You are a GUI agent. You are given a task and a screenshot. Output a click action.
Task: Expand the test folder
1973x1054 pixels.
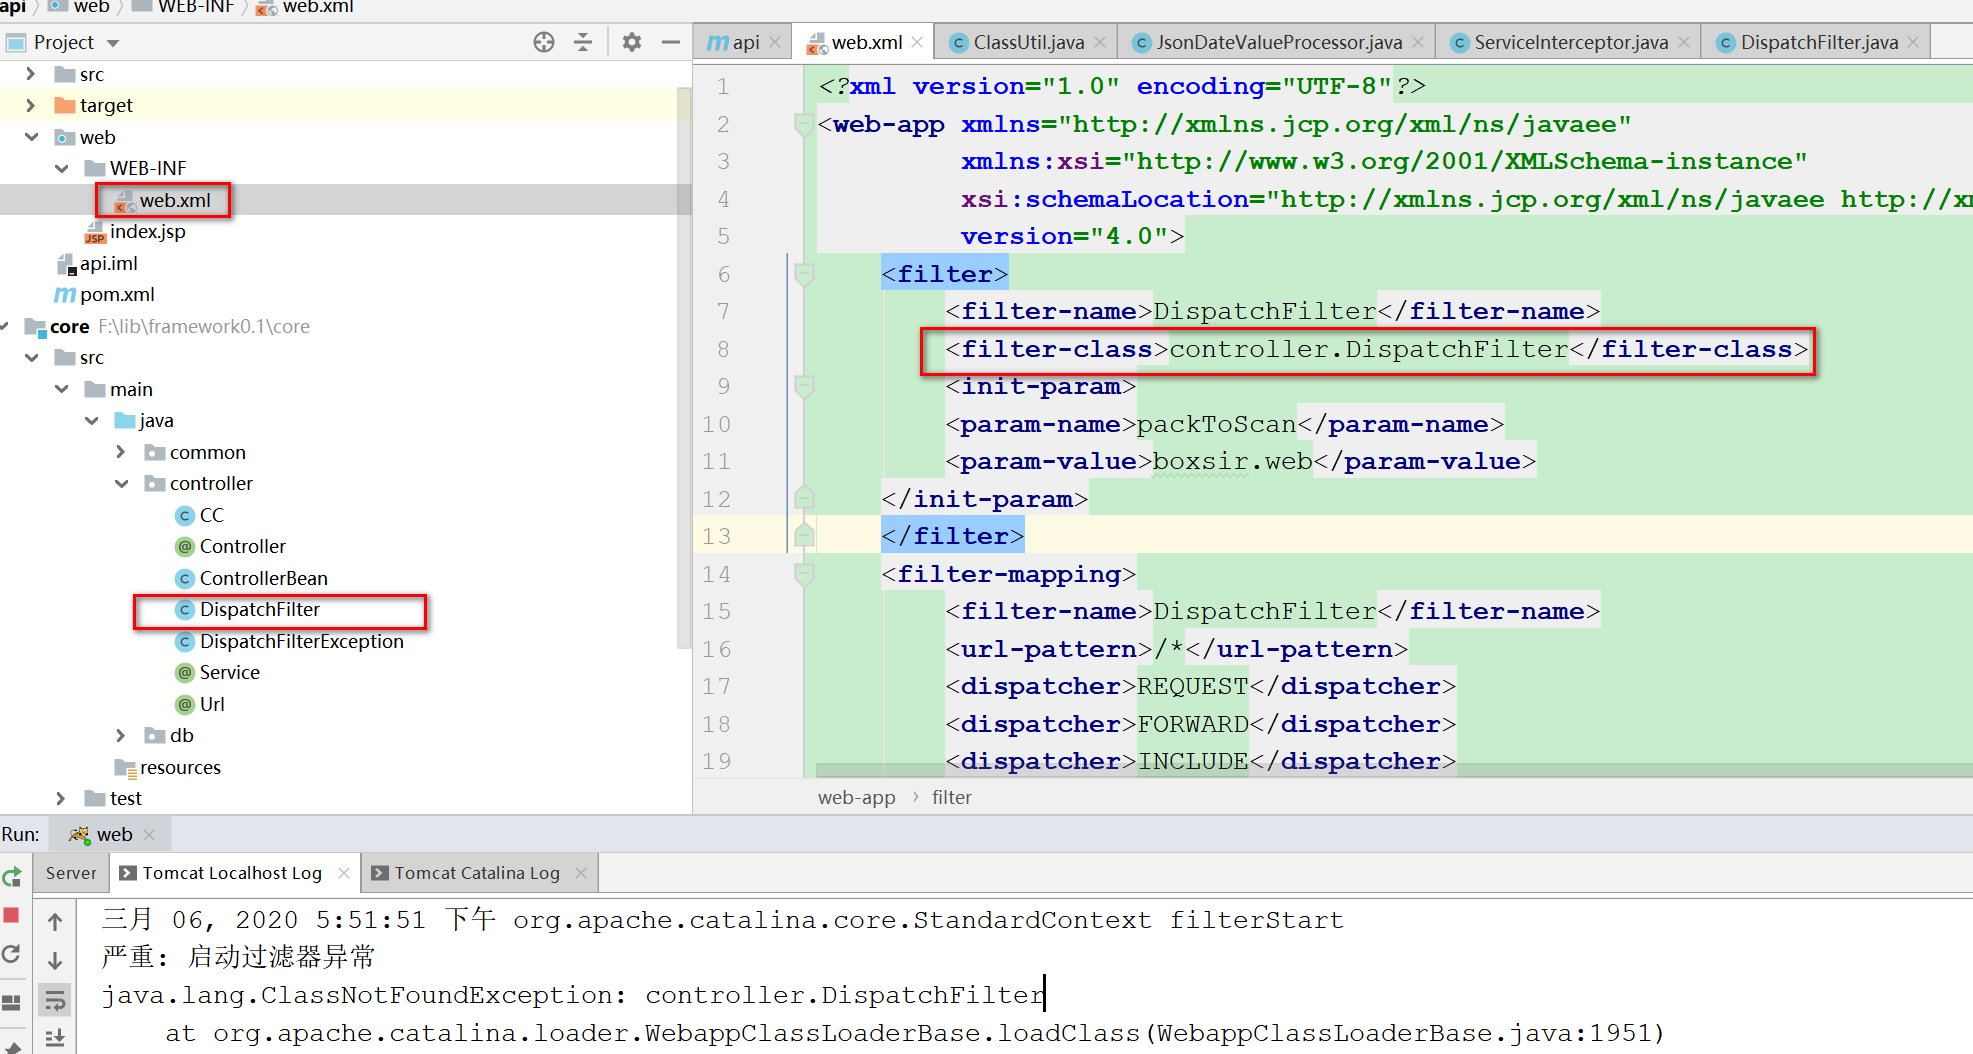[x=61, y=798]
